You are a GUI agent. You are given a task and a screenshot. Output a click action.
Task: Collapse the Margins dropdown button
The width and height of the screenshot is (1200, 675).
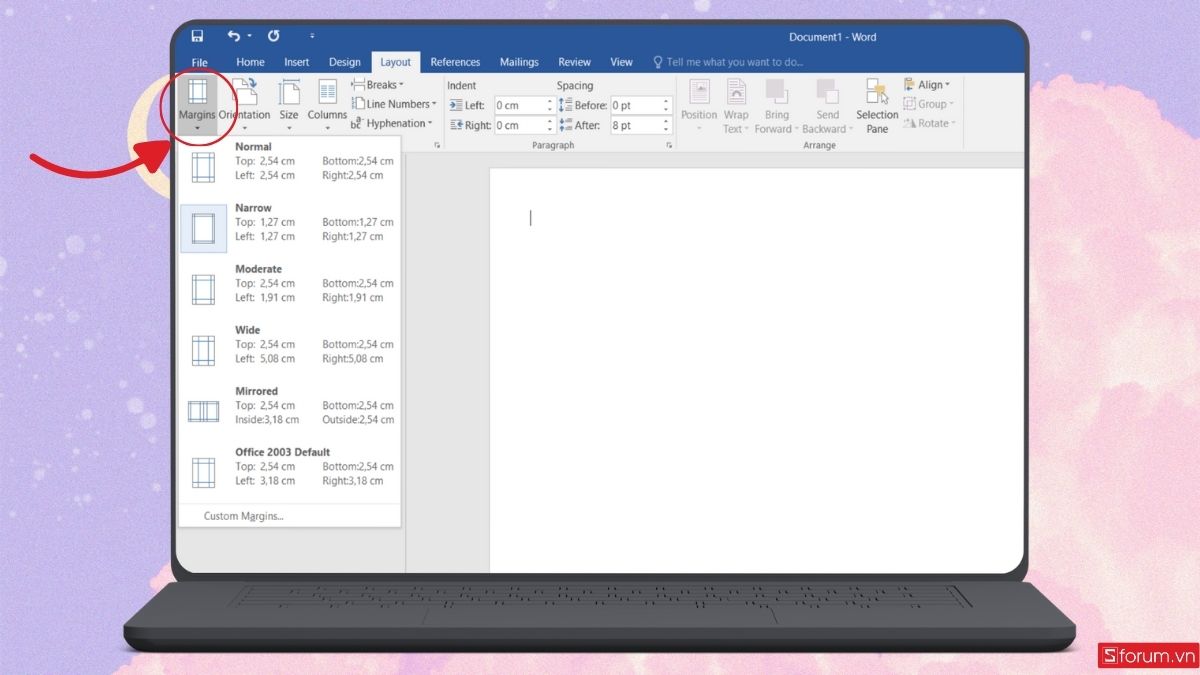[x=197, y=105]
